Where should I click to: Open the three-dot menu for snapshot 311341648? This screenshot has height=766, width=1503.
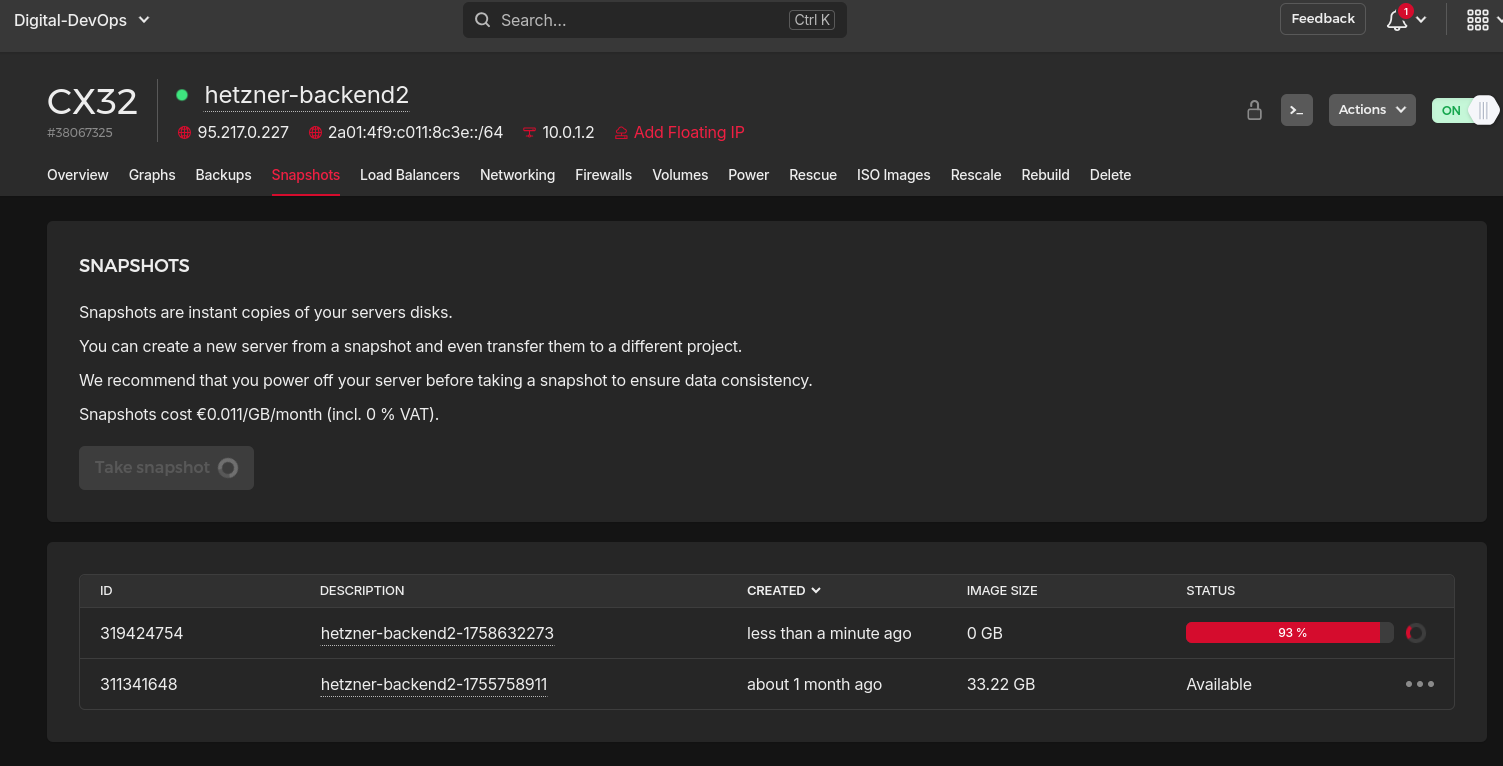[x=1420, y=684]
